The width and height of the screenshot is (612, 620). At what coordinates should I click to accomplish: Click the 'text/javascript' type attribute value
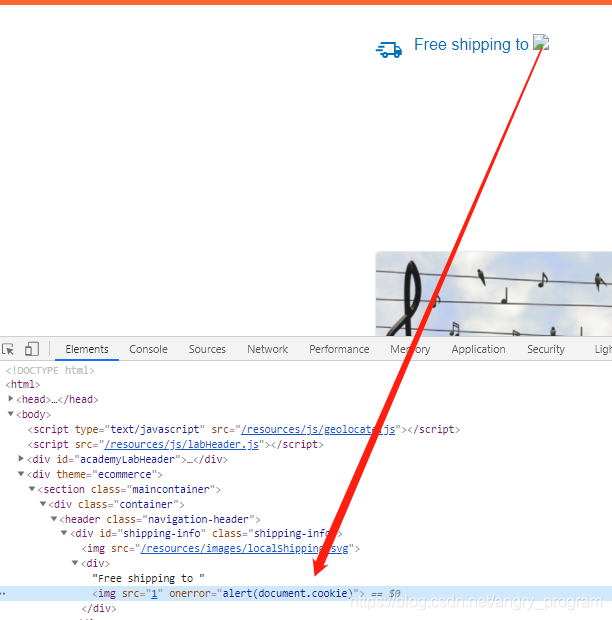click(x=155, y=429)
